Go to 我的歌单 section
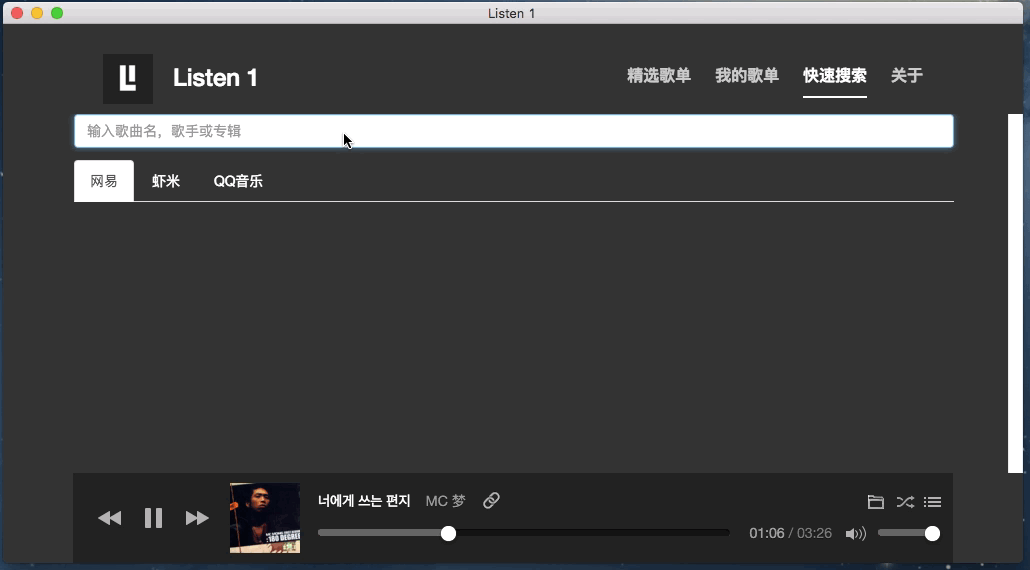Image resolution: width=1030 pixels, height=570 pixels. coord(747,76)
